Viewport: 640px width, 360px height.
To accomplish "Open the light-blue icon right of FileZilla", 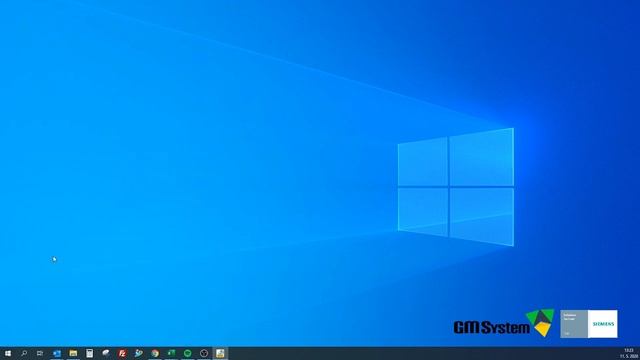I will [138, 353].
